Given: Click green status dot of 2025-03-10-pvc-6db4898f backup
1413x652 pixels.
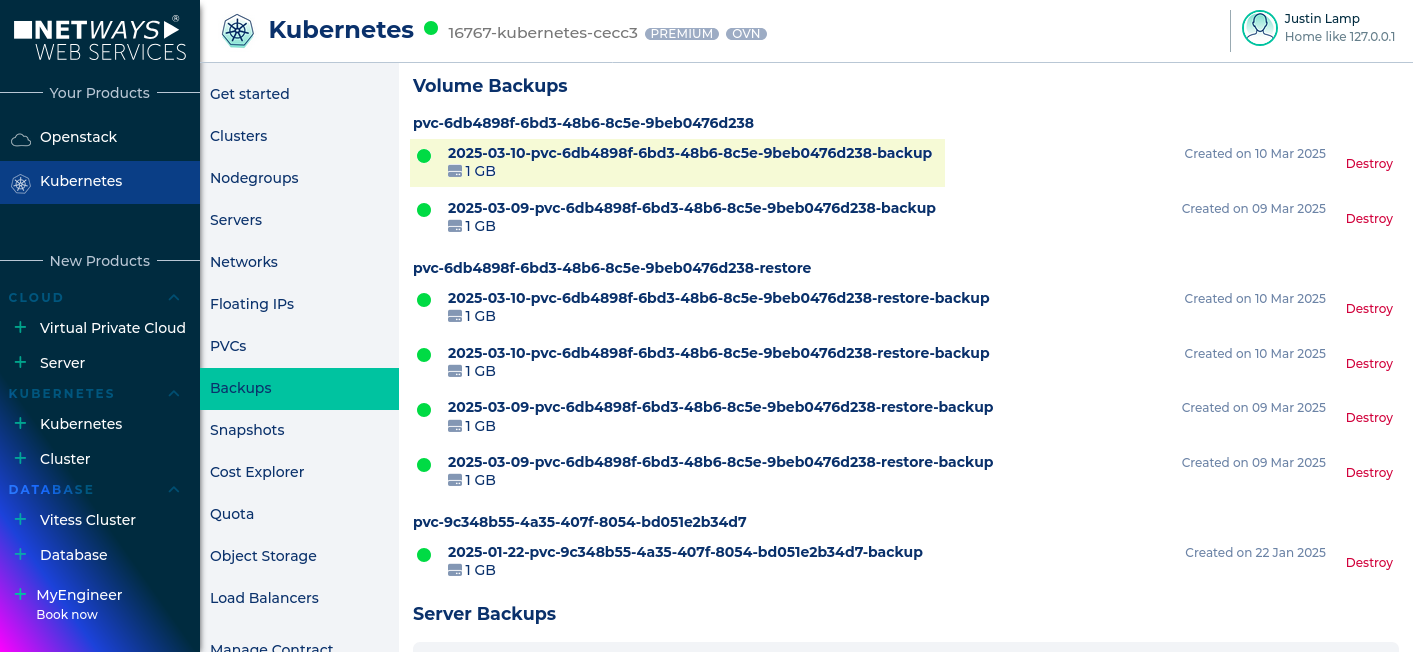Looking at the screenshot, I should pyautogui.click(x=424, y=156).
